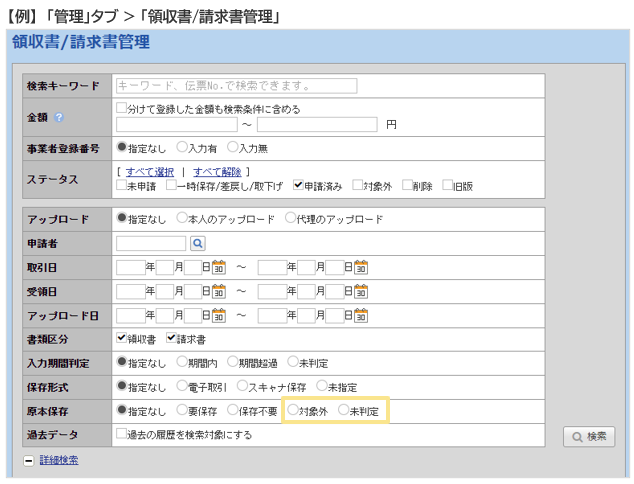Choose 期間超過 for 入力期間判定
The image size is (634, 484).
click(x=233, y=363)
